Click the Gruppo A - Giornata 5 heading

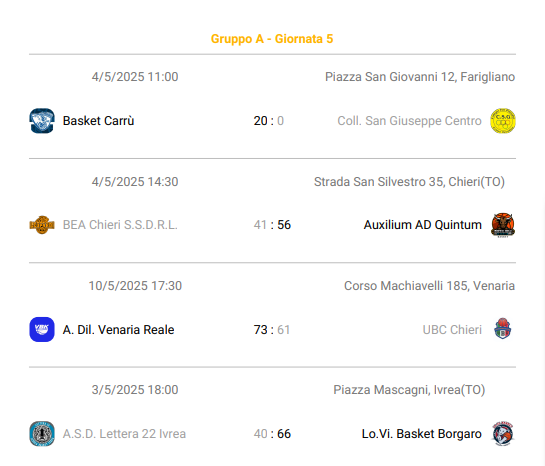(x=272, y=39)
